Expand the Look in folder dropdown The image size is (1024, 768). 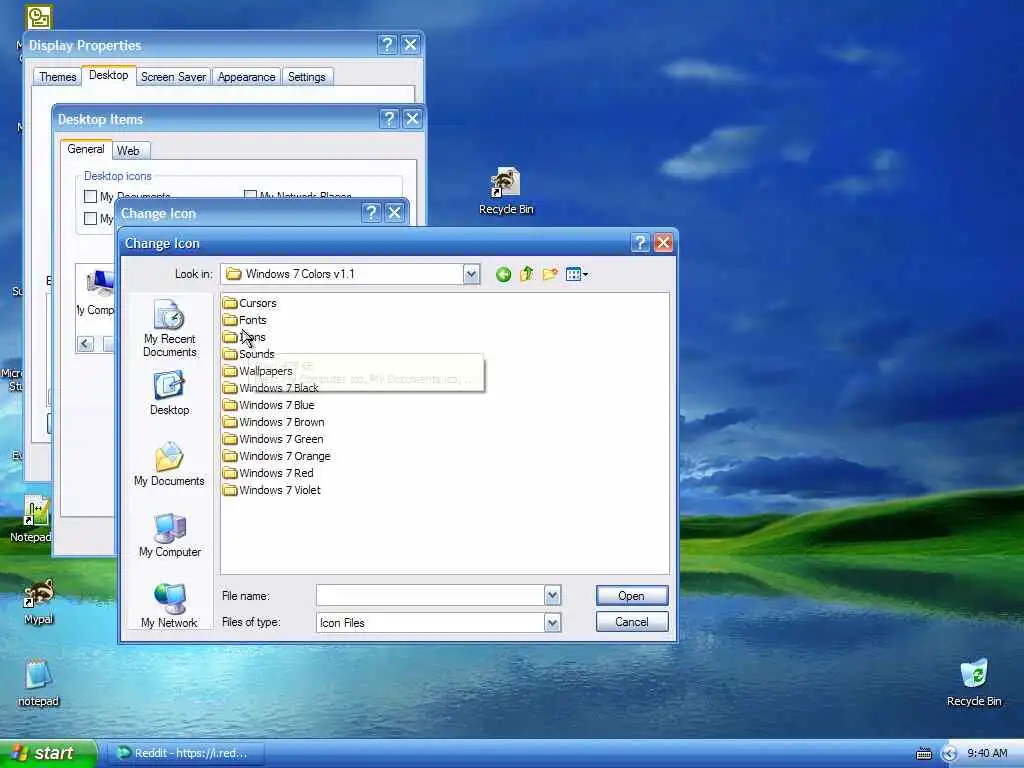pos(472,274)
